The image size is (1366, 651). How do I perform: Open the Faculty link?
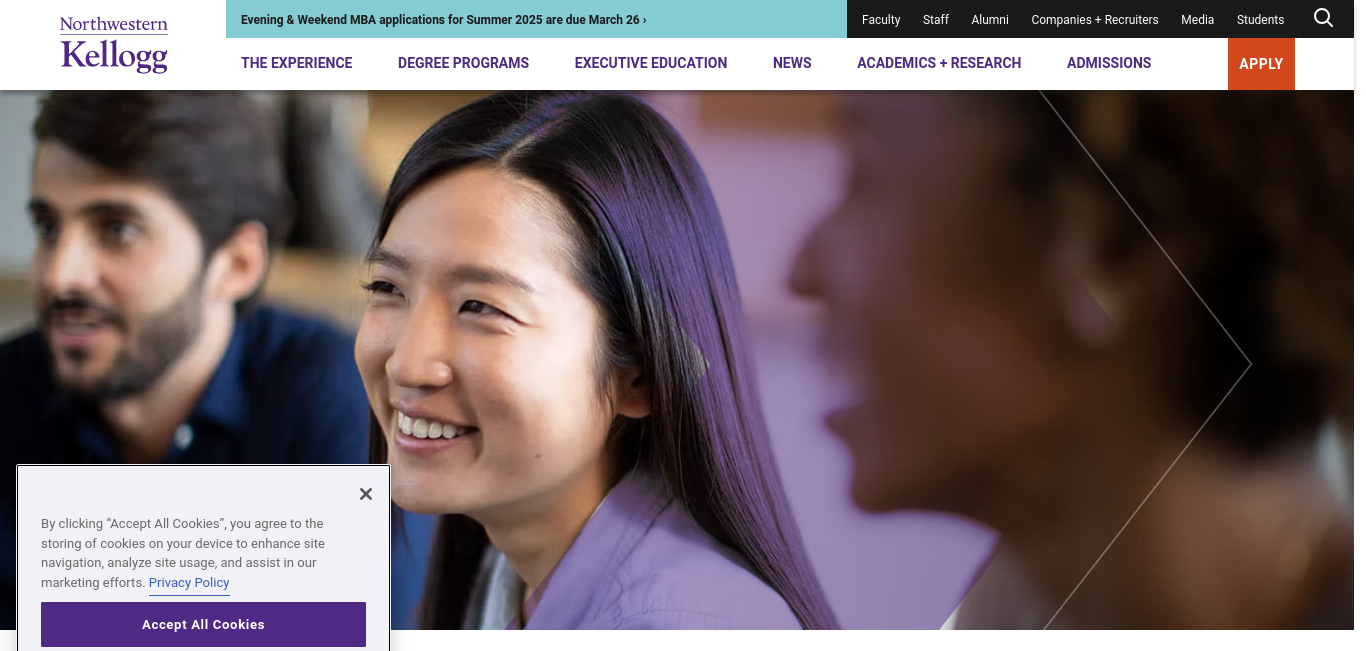pyautogui.click(x=881, y=20)
